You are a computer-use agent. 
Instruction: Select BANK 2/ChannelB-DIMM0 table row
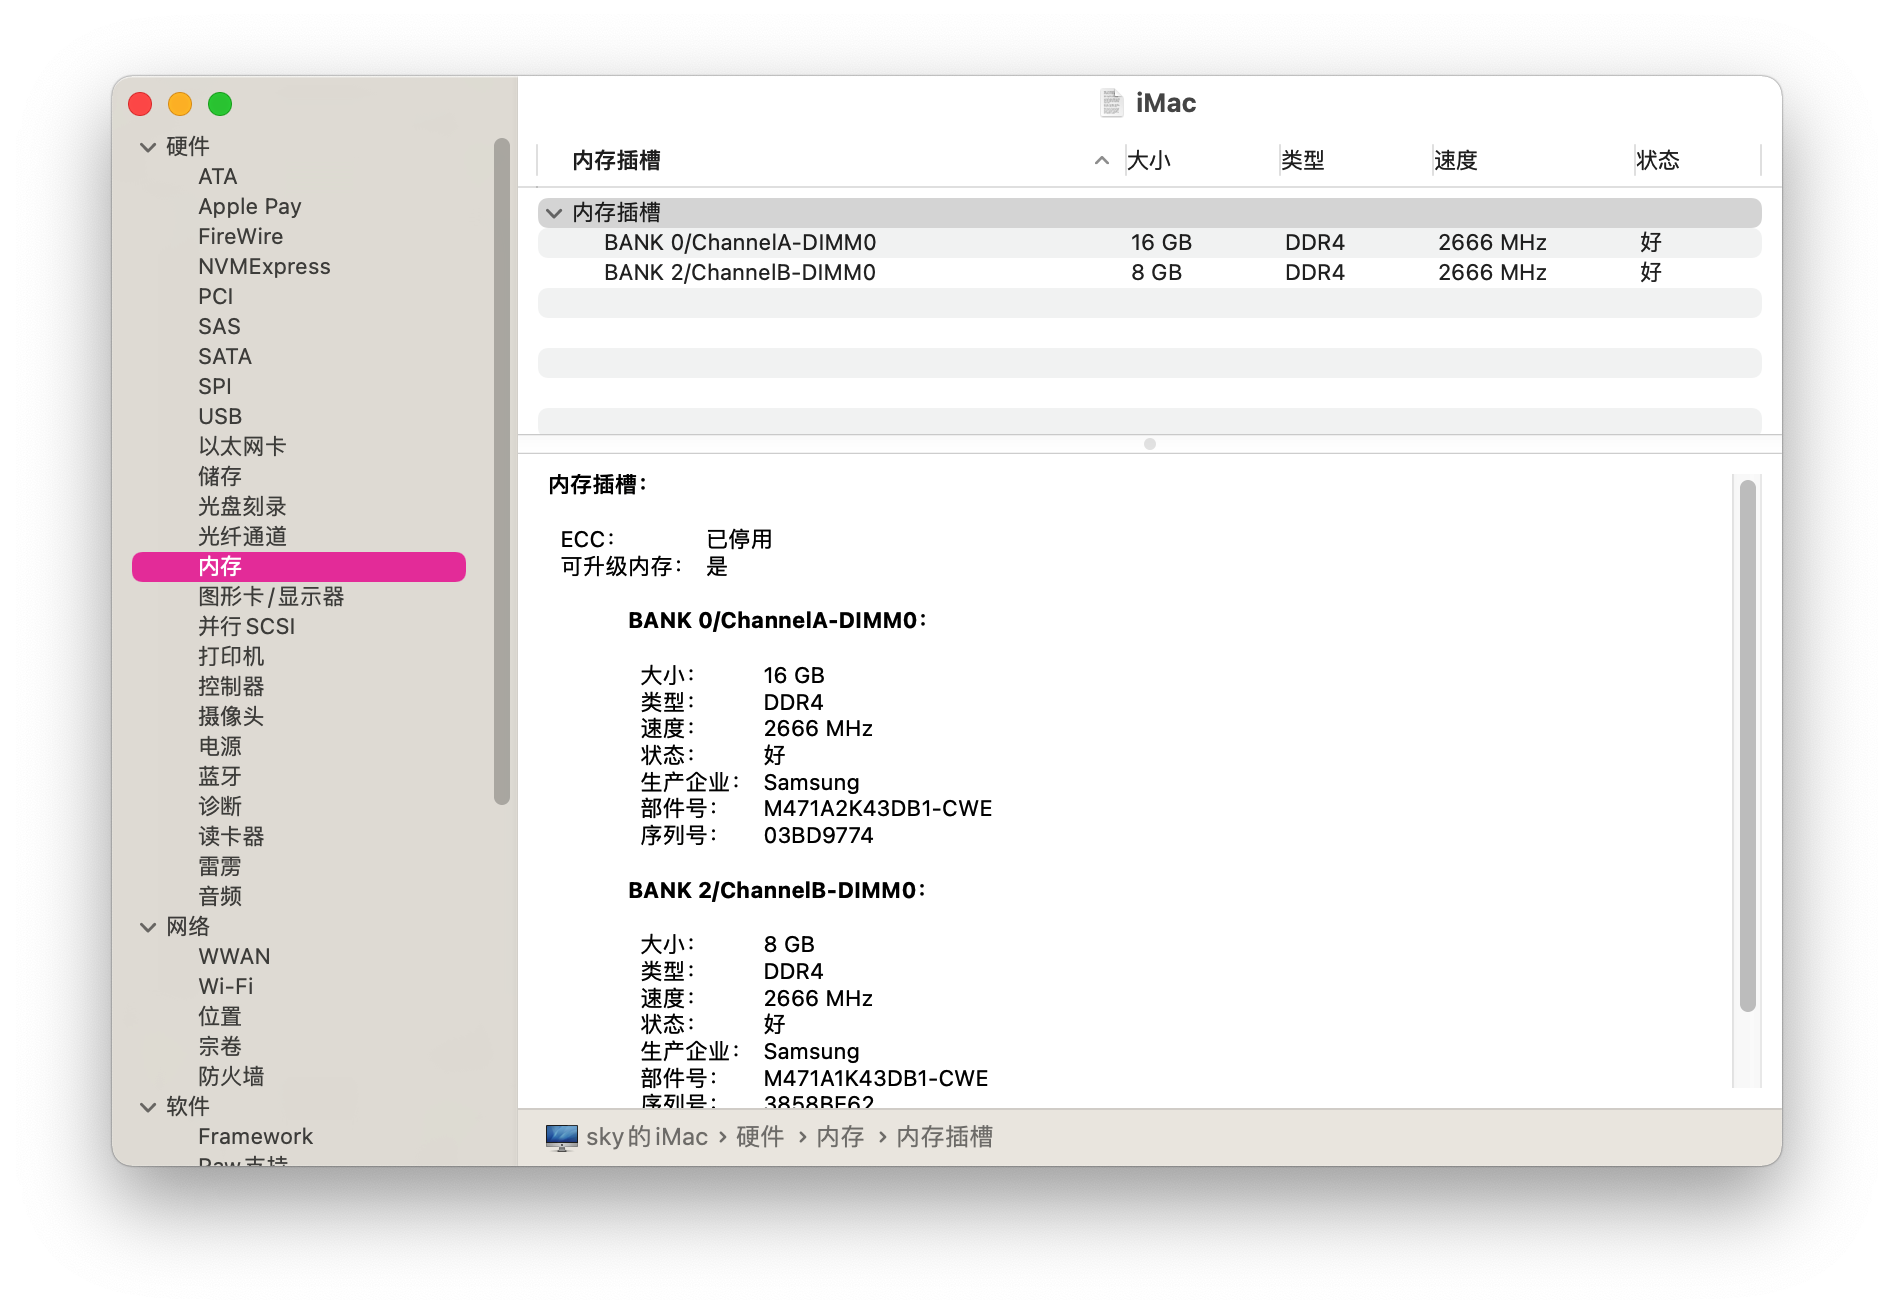pyautogui.click(x=1149, y=273)
